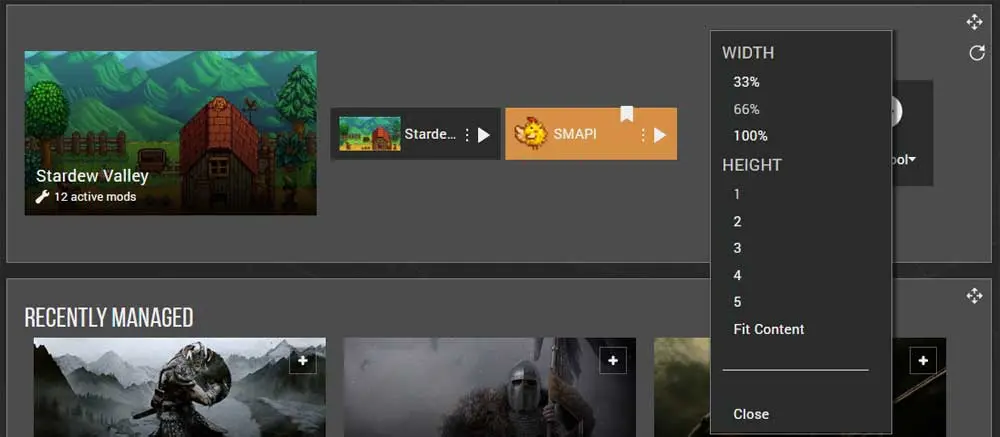
Task: Set dashlet width to 66%
Action: 746,110
